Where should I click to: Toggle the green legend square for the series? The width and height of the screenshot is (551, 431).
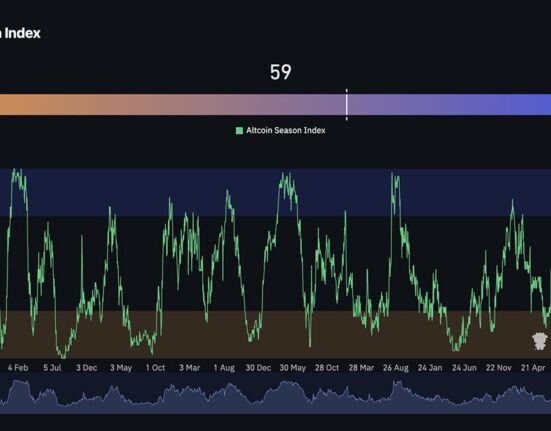[x=239, y=131]
